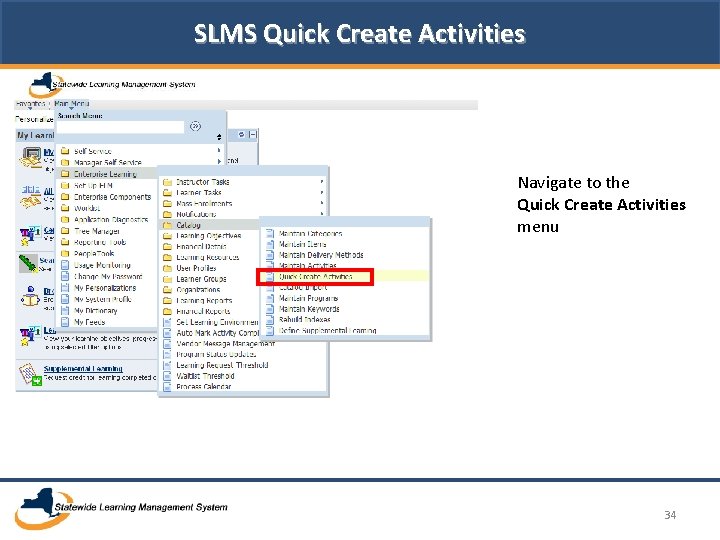Expand Manager Self Service submenu arrow

pos(219,161)
